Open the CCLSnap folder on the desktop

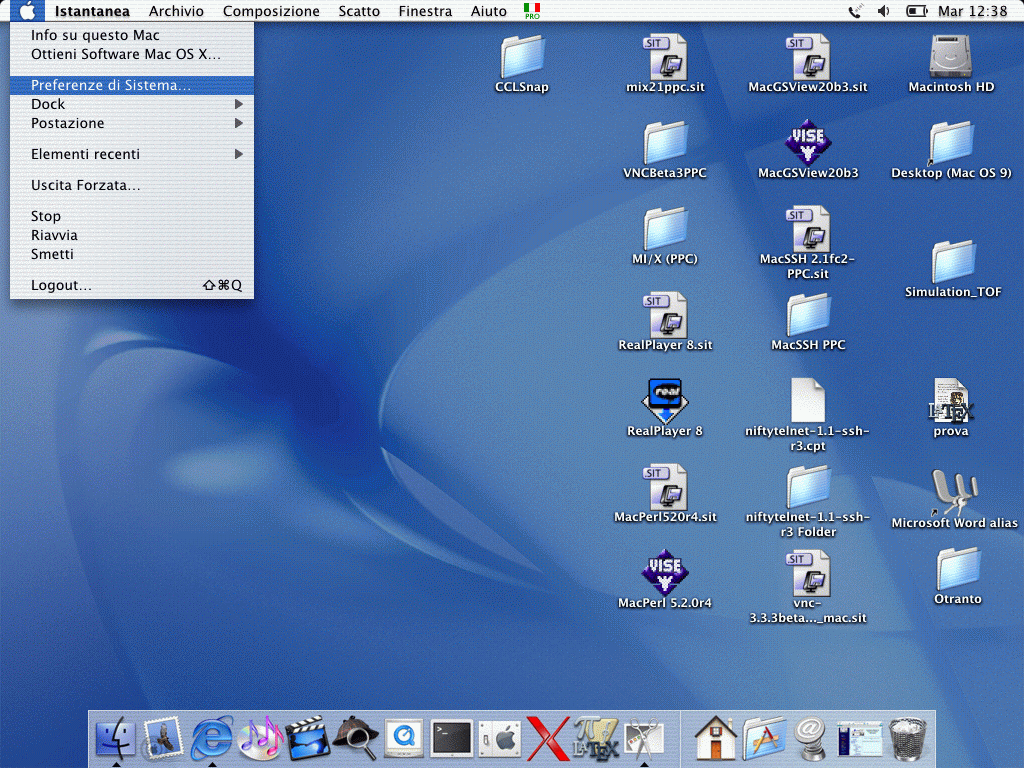tap(522, 57)
